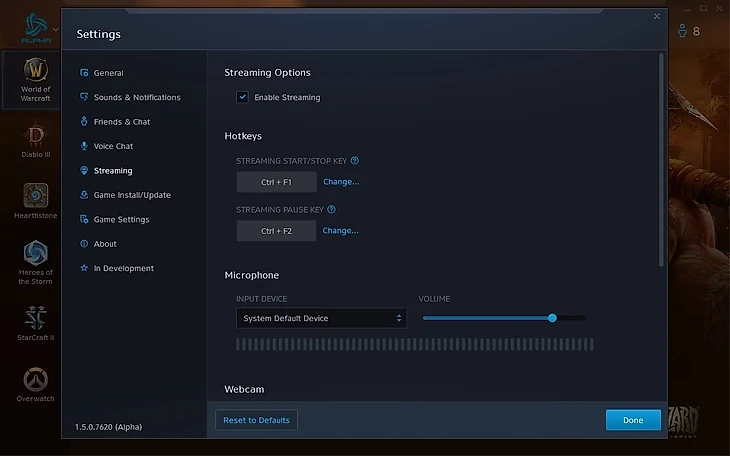Image resolution: width=730 pixels, height=456 pixels.
Task: Open StarCraft II game icon
Action: coord(36,318)
